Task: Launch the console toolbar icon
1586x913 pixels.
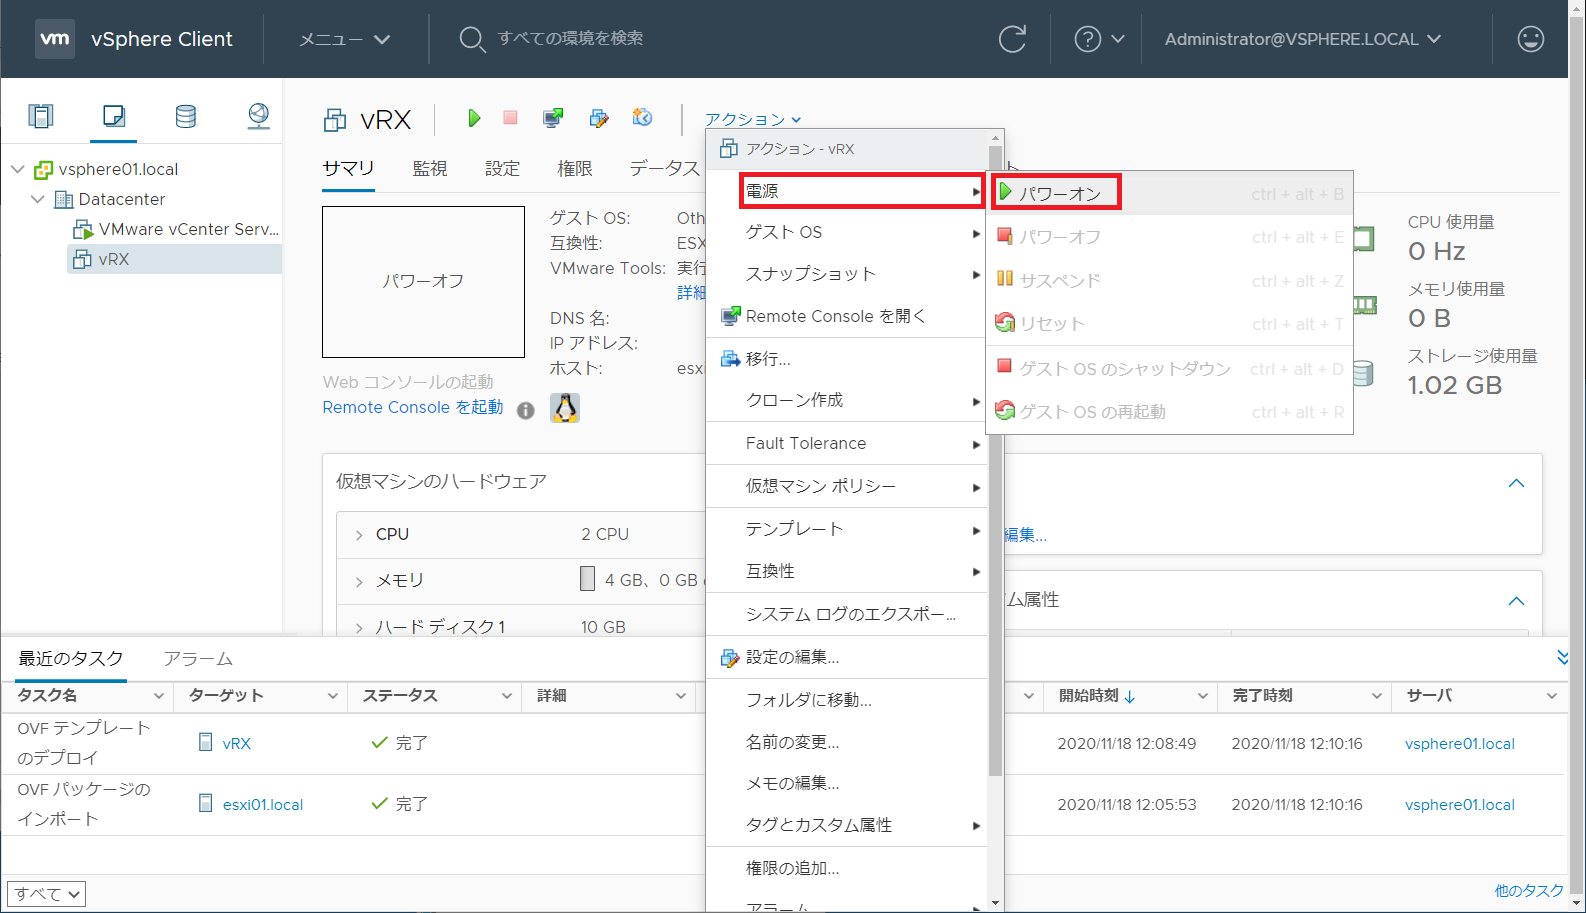Action: (x=553, y=118)
